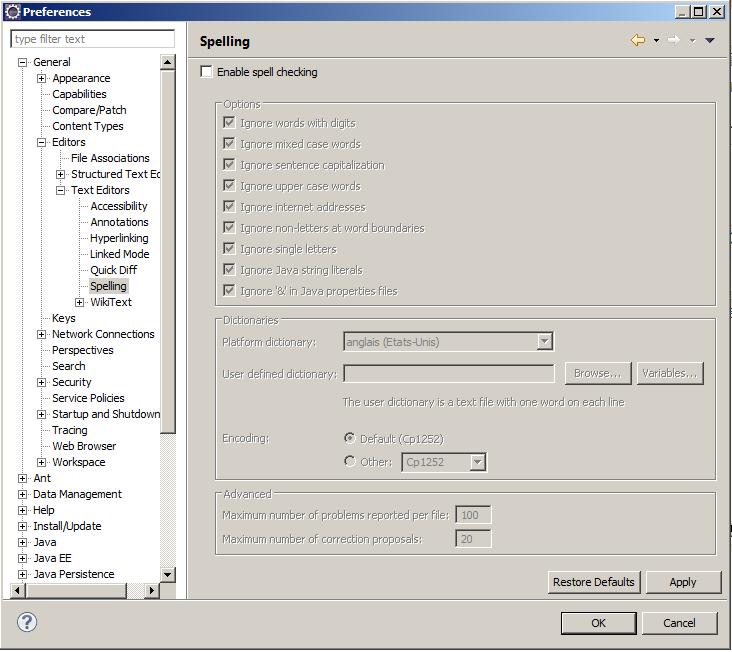Click the help question mark icon
This screenshot has width=732, height=652.
click(x=27, y=622)
